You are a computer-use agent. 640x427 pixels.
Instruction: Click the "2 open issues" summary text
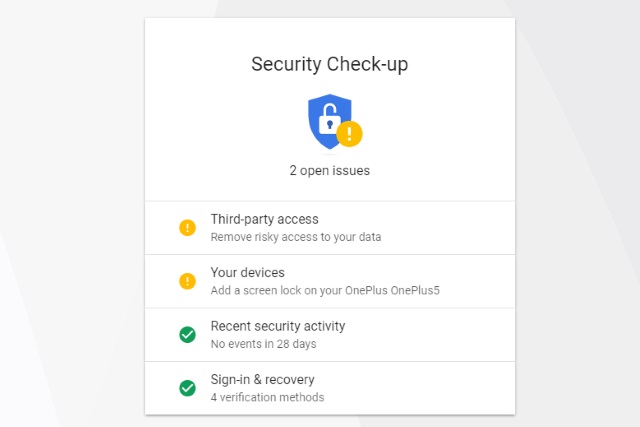click(330, 170)
